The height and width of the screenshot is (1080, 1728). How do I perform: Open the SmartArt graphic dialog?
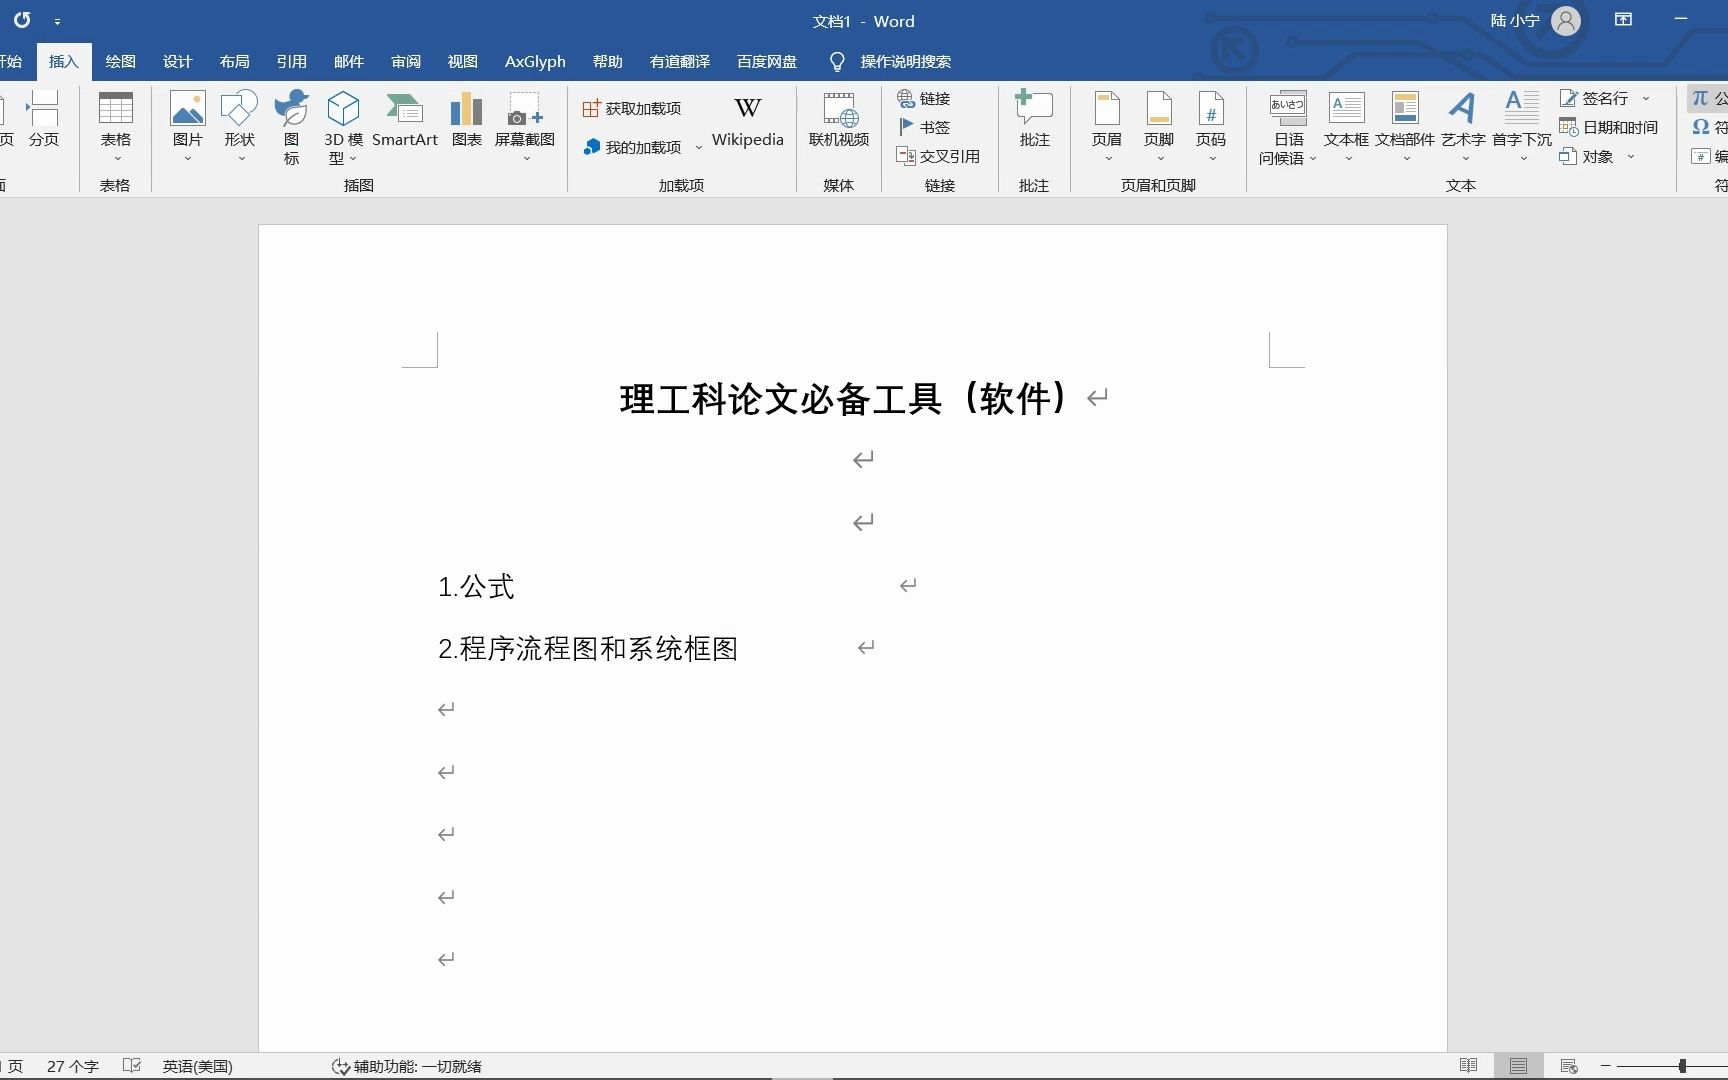tap(405, 120)
